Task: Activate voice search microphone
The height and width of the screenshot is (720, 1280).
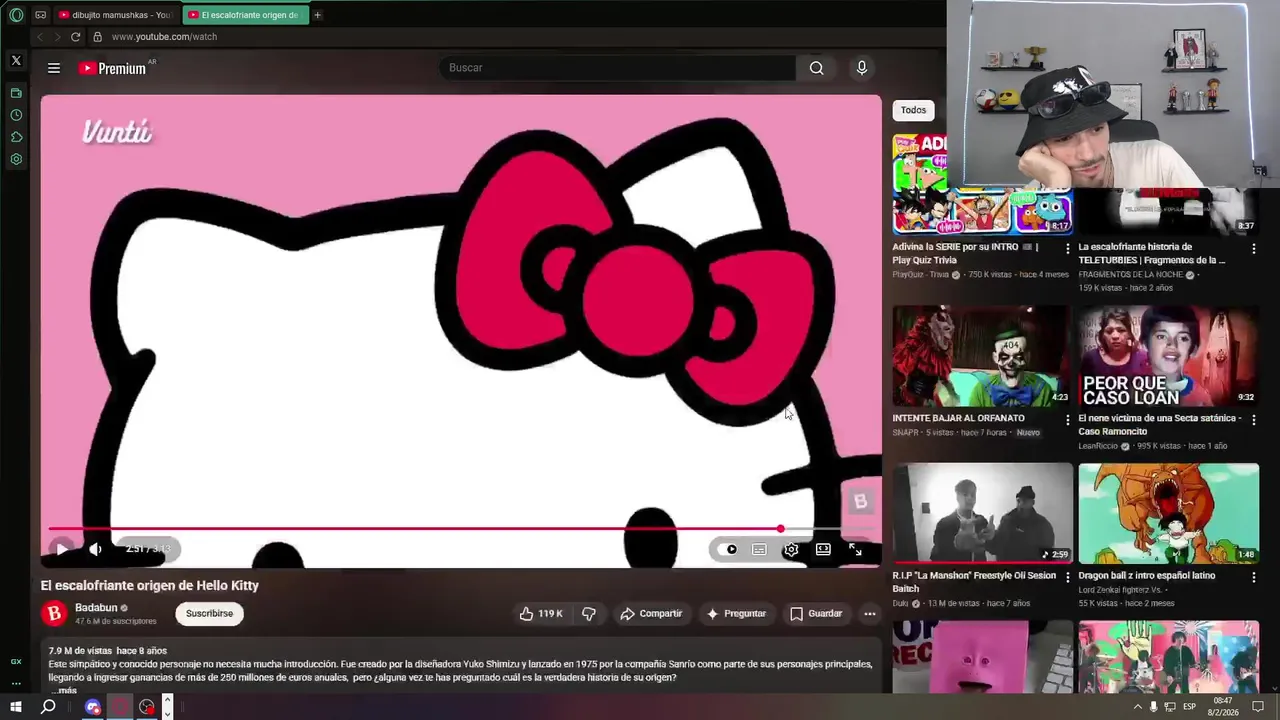Action: 862,68
